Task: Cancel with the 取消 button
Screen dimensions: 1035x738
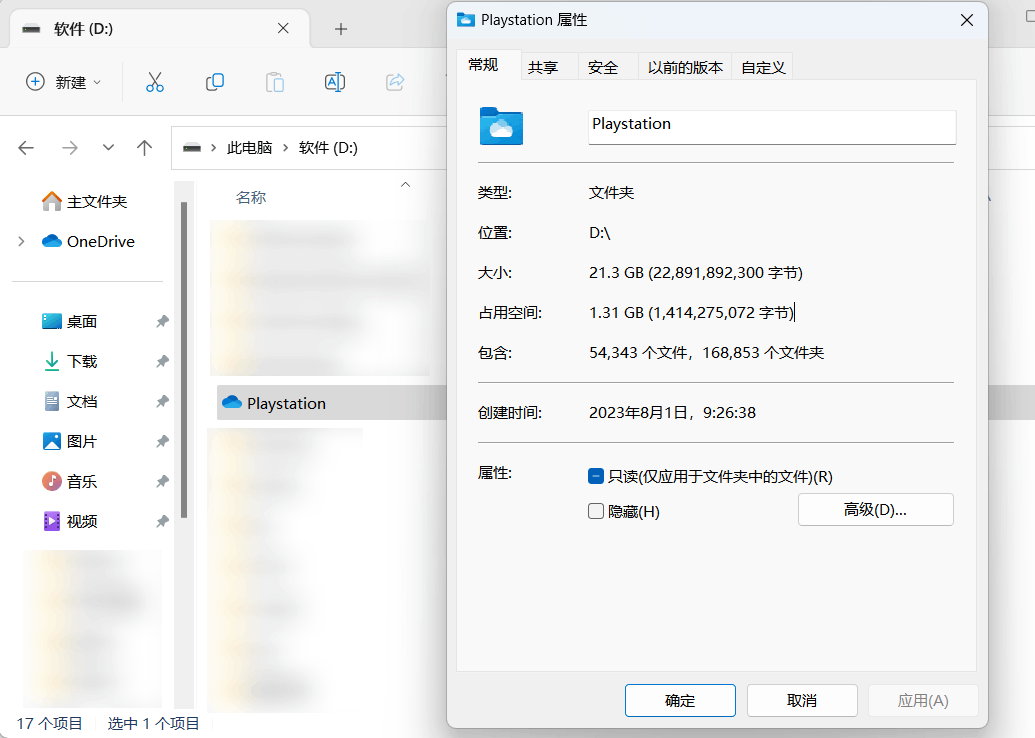Action: point(802,700)
